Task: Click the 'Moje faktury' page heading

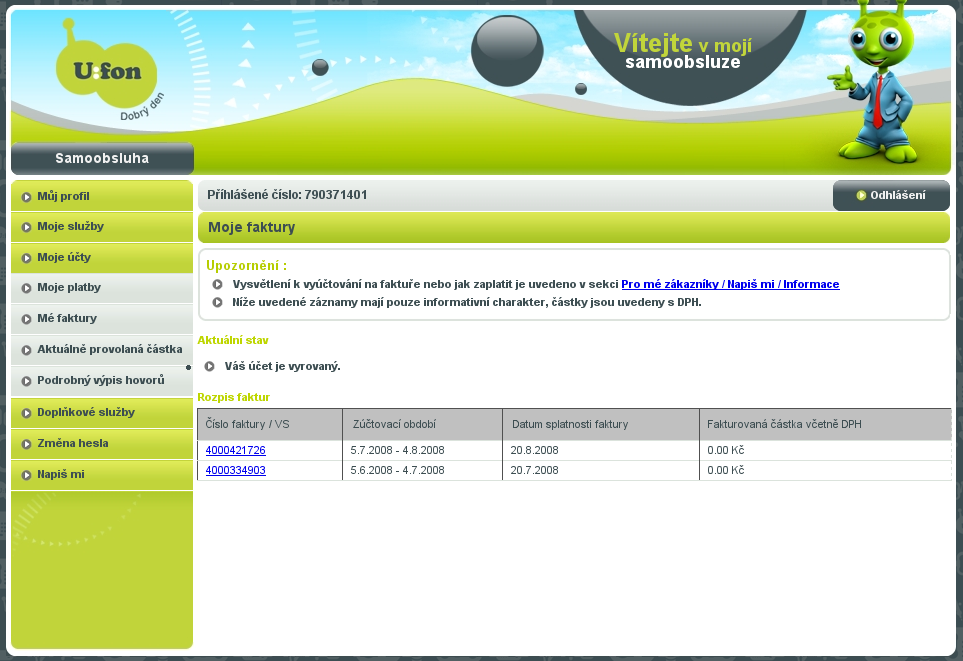Action: tap(252, 228)
